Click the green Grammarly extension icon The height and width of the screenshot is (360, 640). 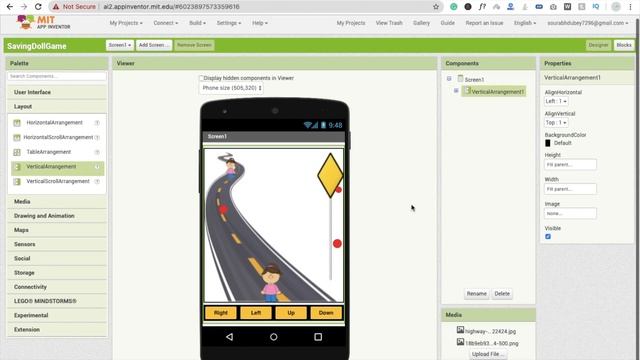[x=453, y=7]
